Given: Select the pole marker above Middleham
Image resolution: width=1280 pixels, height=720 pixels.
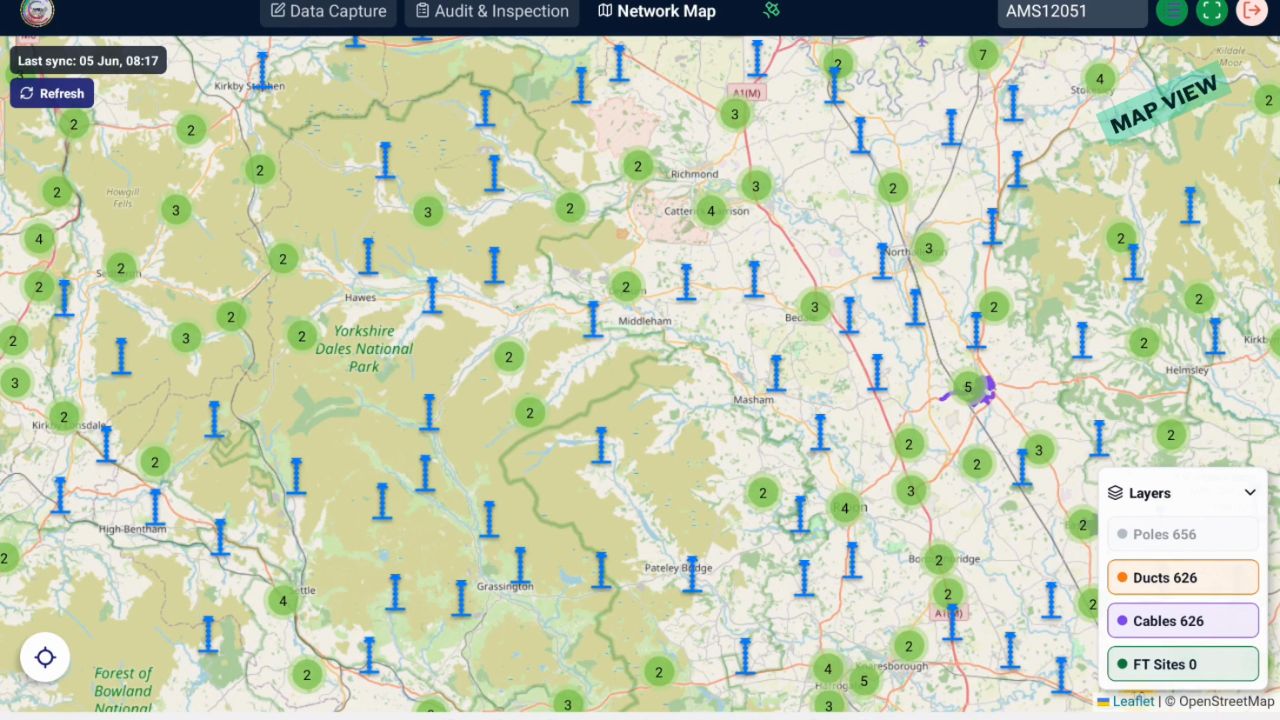Looking at the screenshot, I should [x=593, y=319].
